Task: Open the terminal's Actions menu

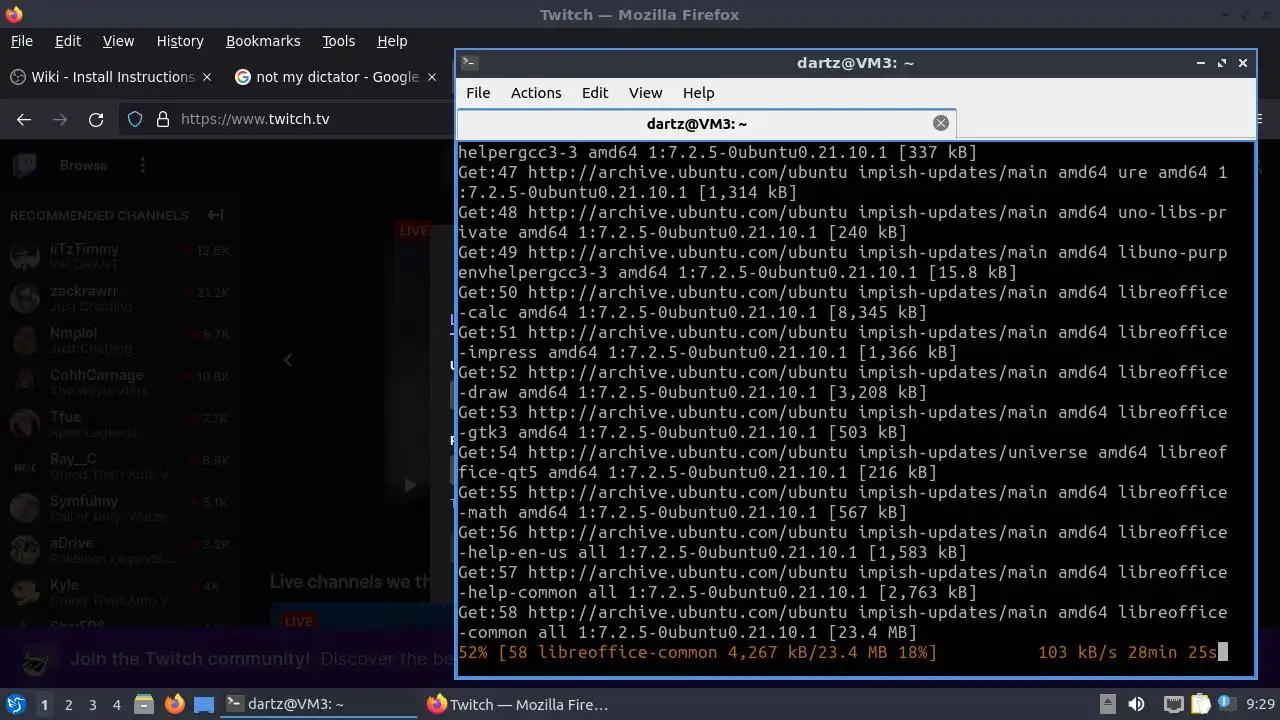Action: [536, 92]
